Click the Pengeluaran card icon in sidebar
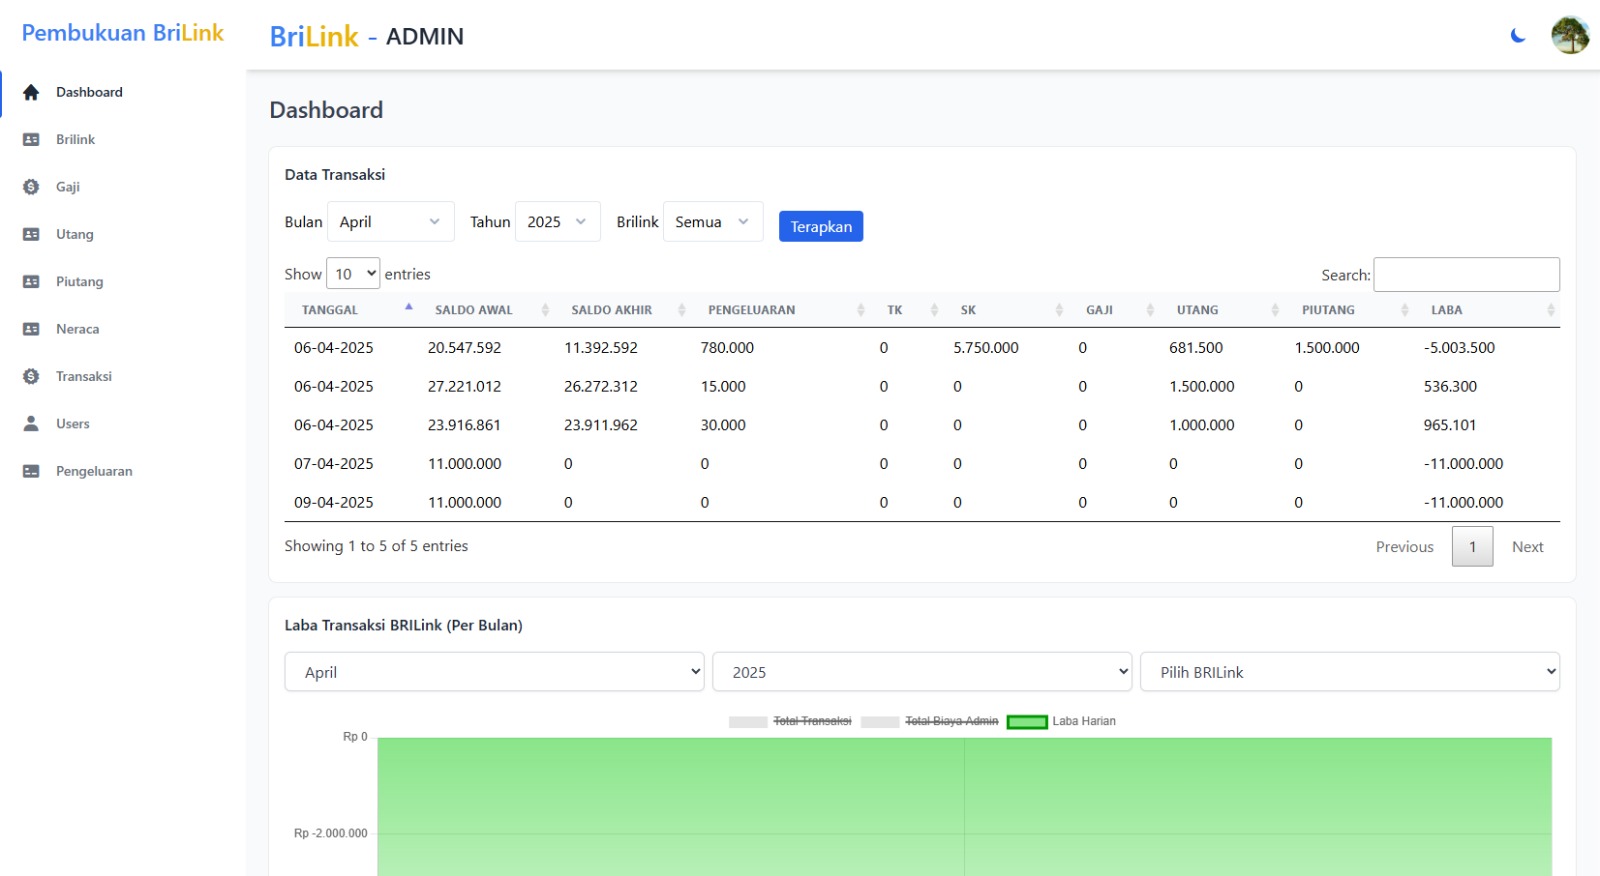Viewport: 1600px width, 876px height. 31,471
